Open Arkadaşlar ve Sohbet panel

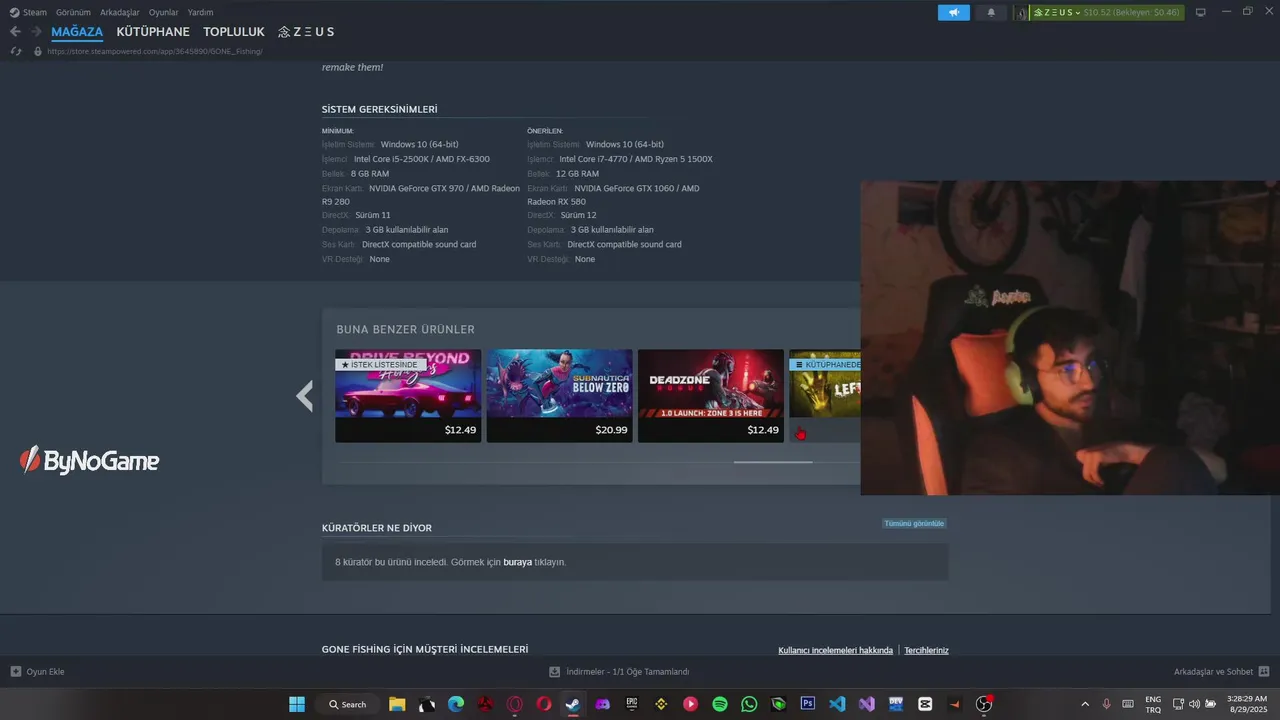pyautogui.click(x=1221, y=671)
